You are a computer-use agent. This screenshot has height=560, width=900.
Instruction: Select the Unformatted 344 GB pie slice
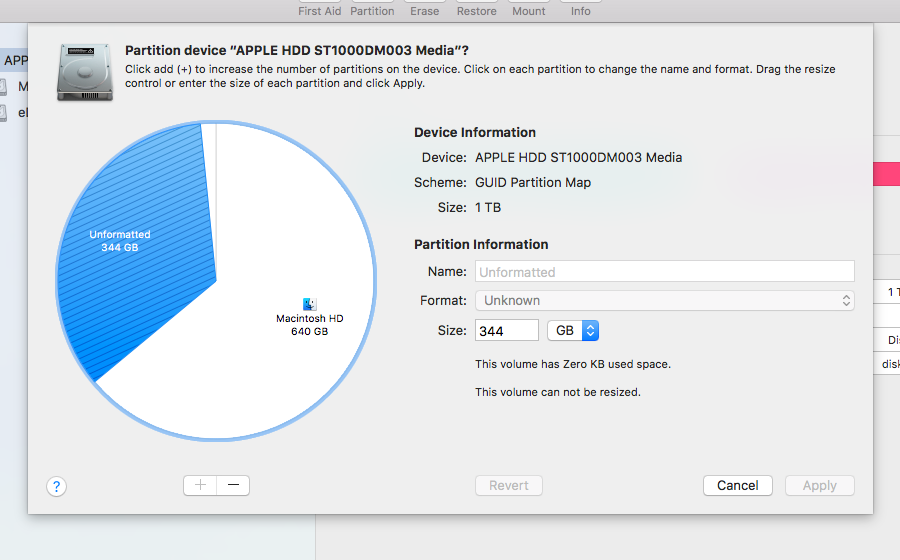(x=138, y=252)
